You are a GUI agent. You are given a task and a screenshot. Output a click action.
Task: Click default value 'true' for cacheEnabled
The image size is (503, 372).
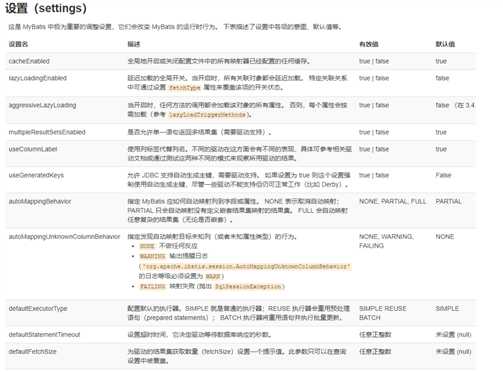tap(441, 61)
